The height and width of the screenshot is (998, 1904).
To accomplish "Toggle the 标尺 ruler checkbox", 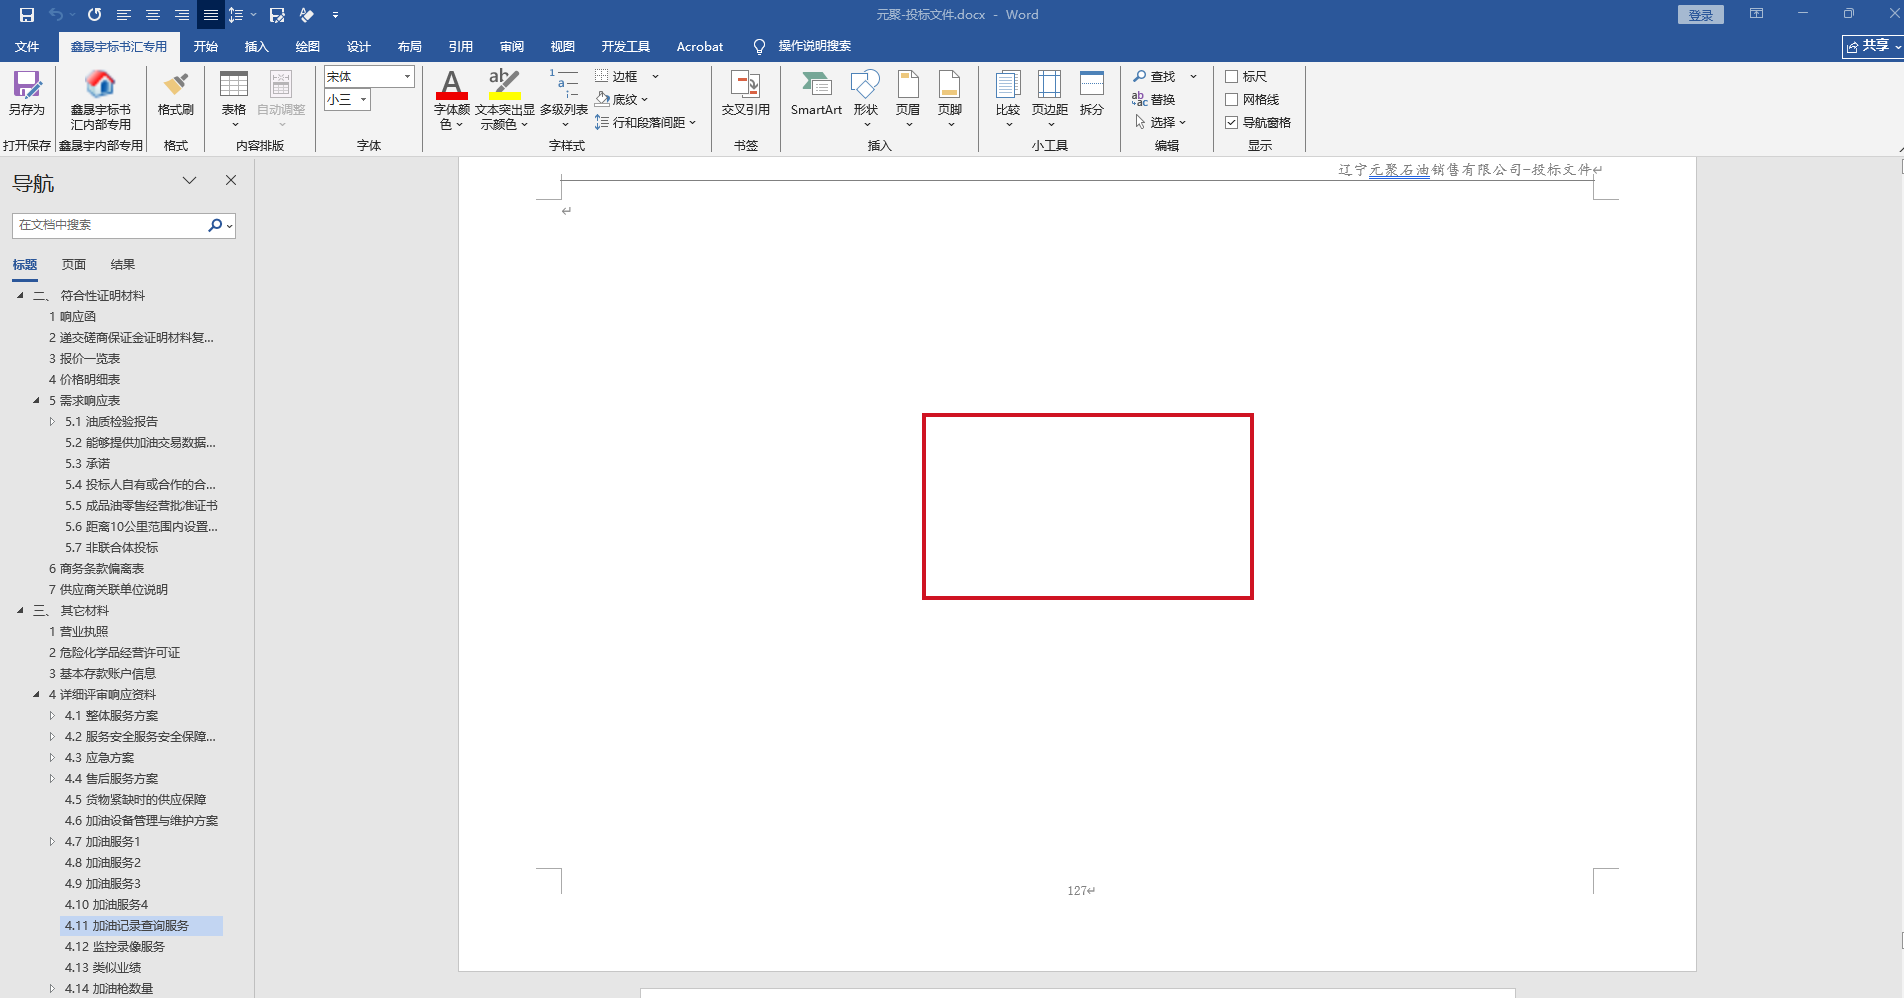I will (1232, 77).
